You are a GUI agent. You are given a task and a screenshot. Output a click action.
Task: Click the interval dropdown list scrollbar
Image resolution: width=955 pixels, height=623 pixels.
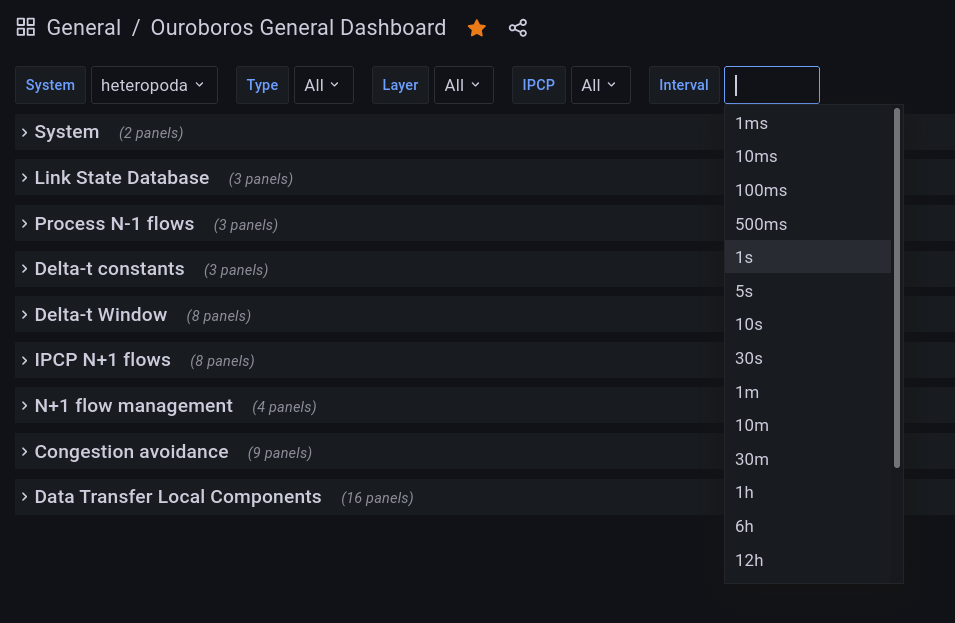[897, 288]
